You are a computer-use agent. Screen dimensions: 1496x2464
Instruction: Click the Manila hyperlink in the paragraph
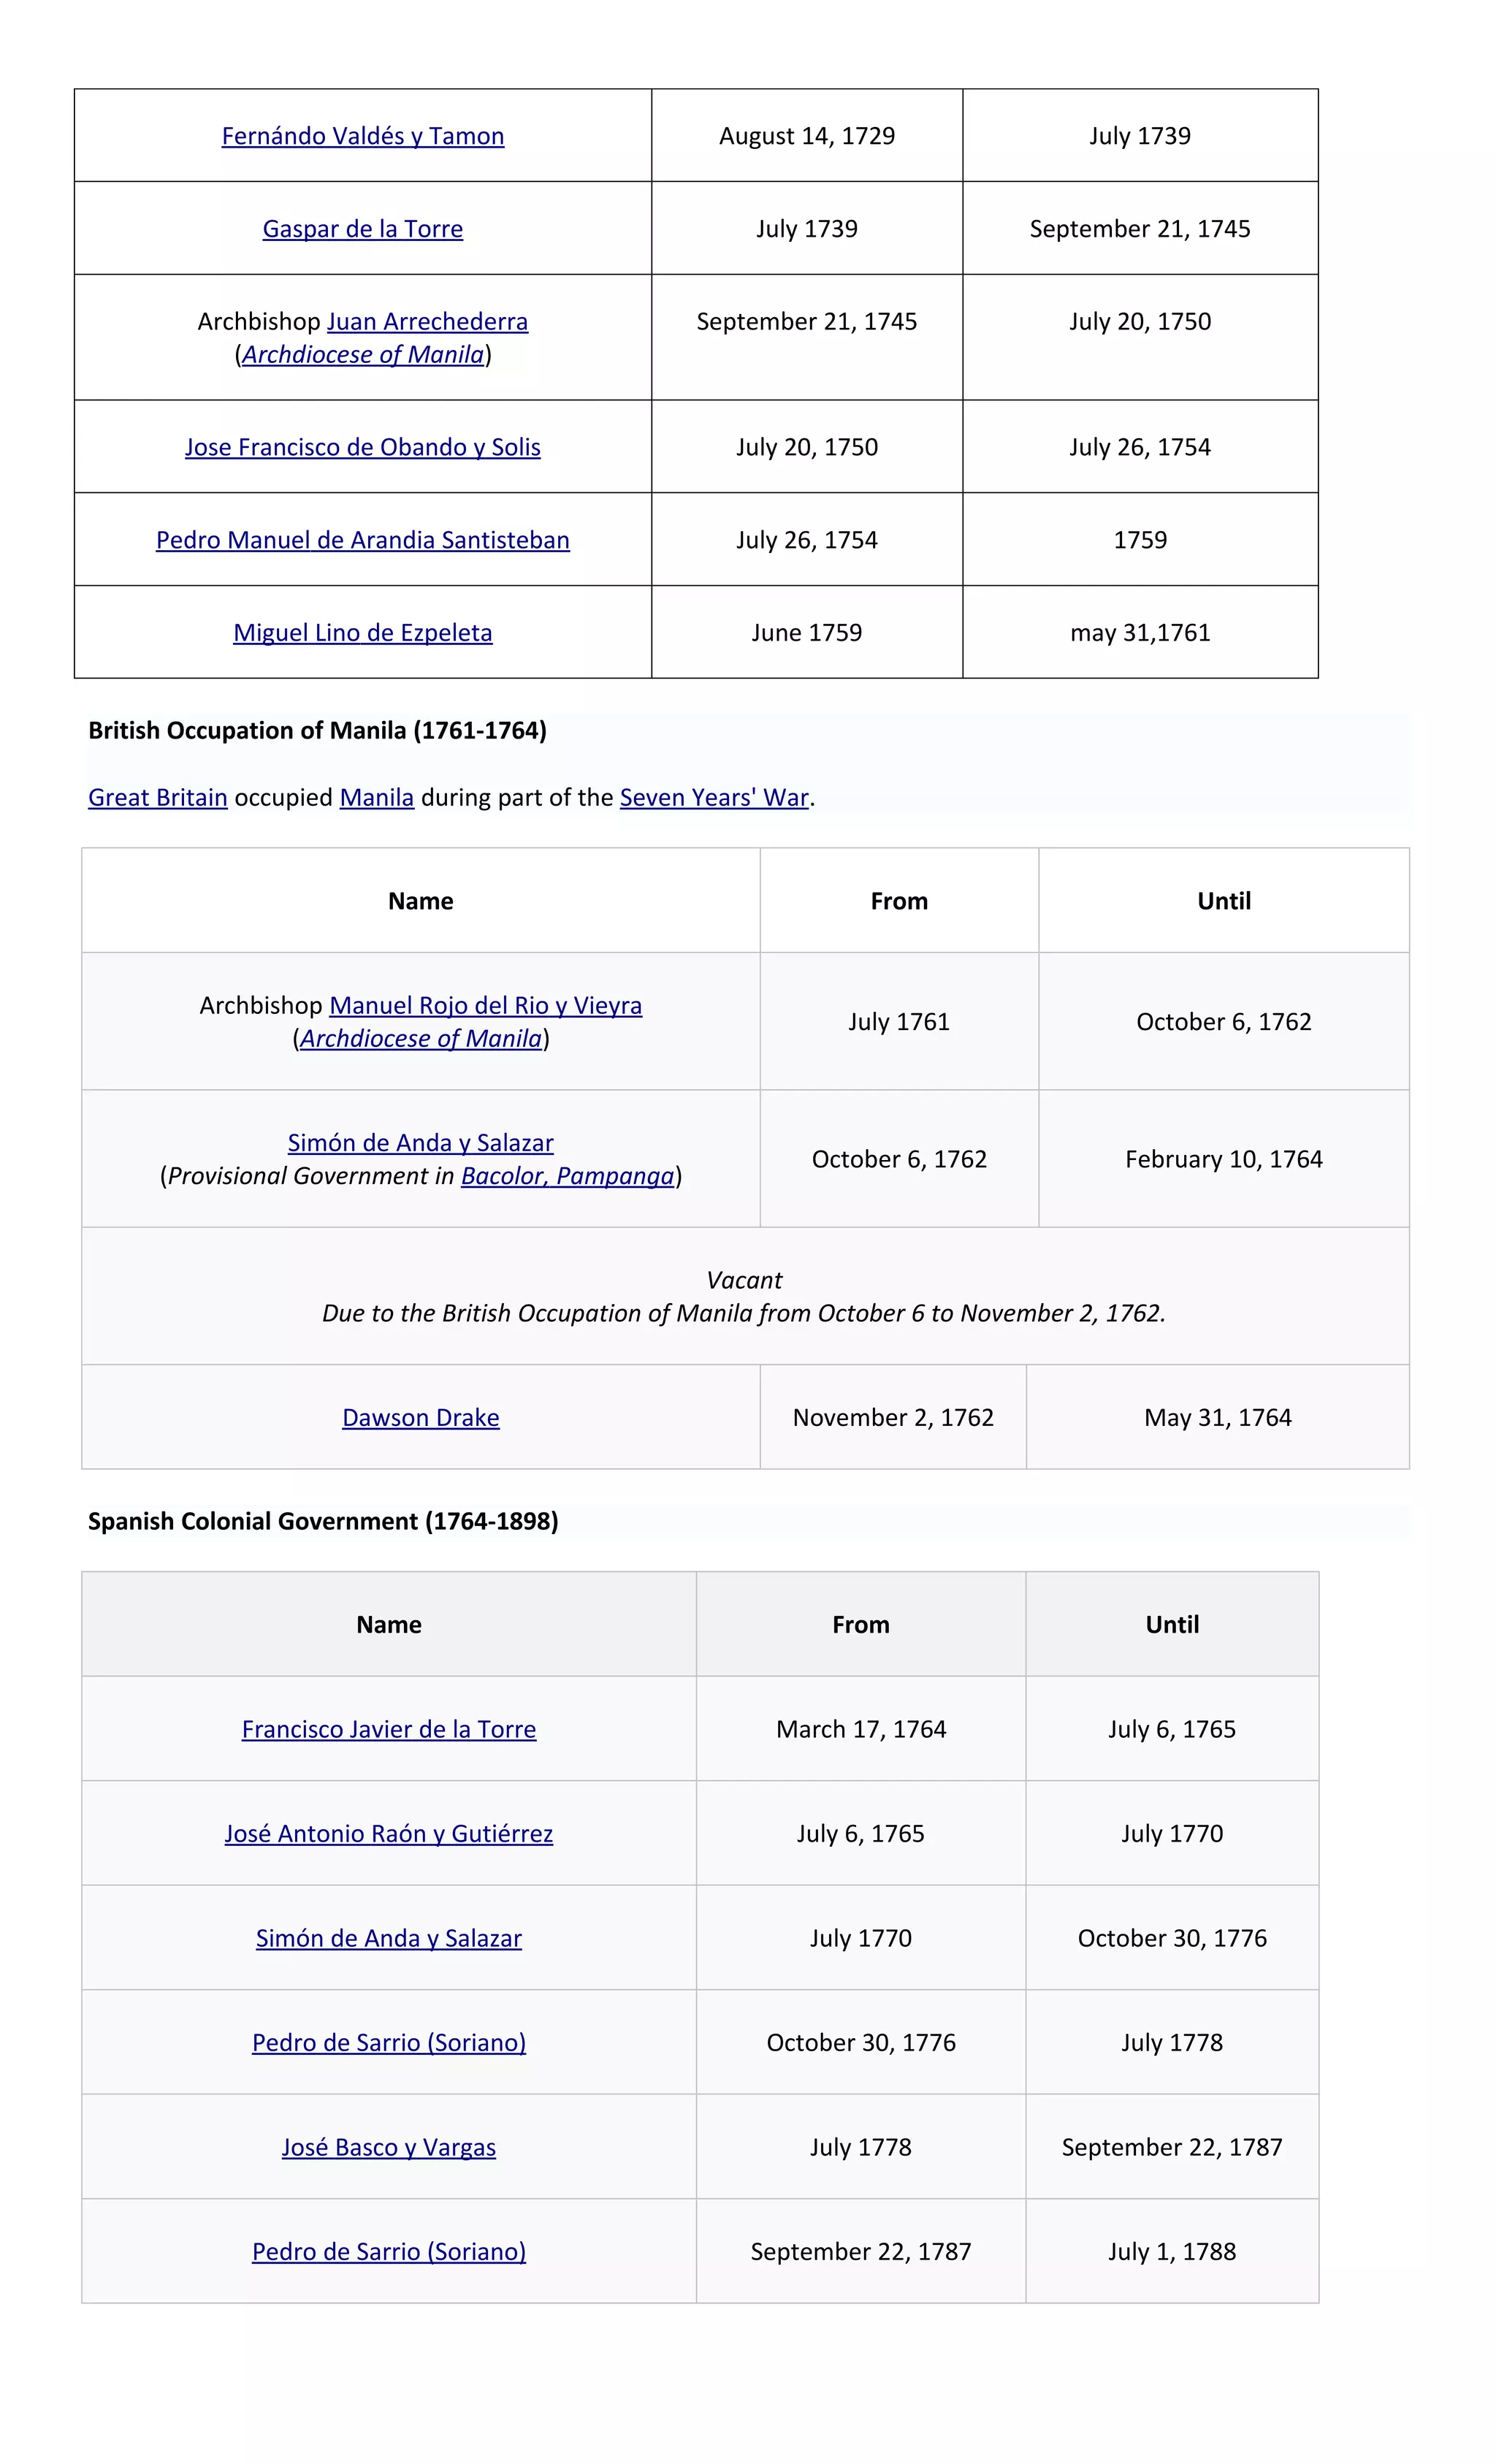pyautogui.click(x=377, y=797)
